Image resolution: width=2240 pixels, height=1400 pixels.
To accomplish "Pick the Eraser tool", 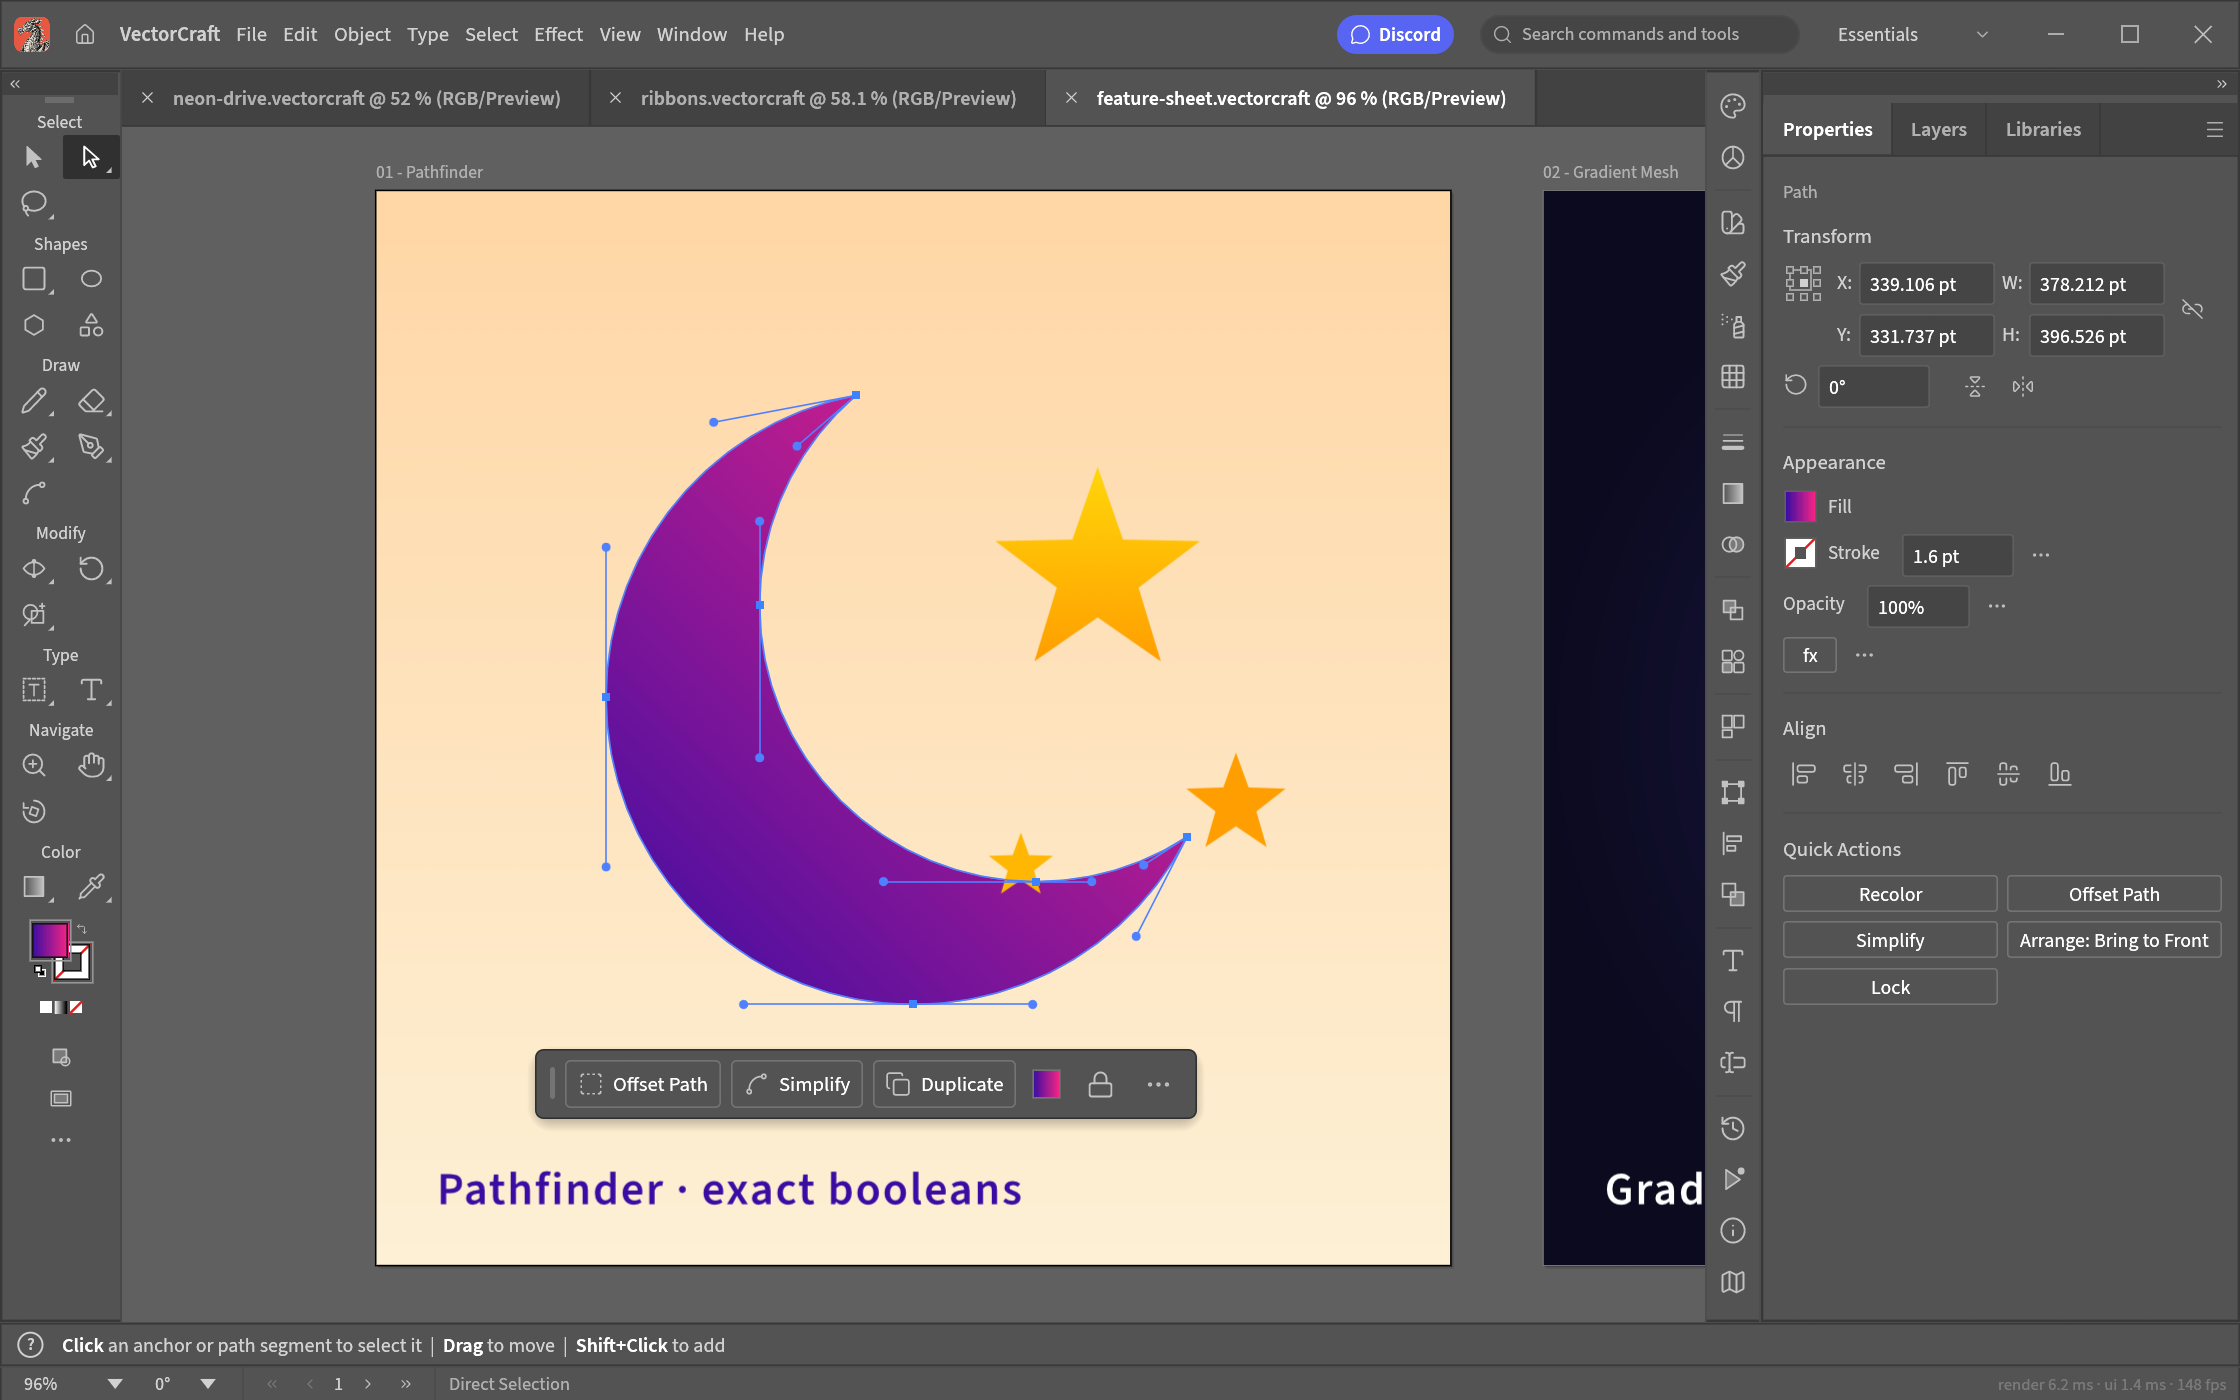I will point(91,401).
